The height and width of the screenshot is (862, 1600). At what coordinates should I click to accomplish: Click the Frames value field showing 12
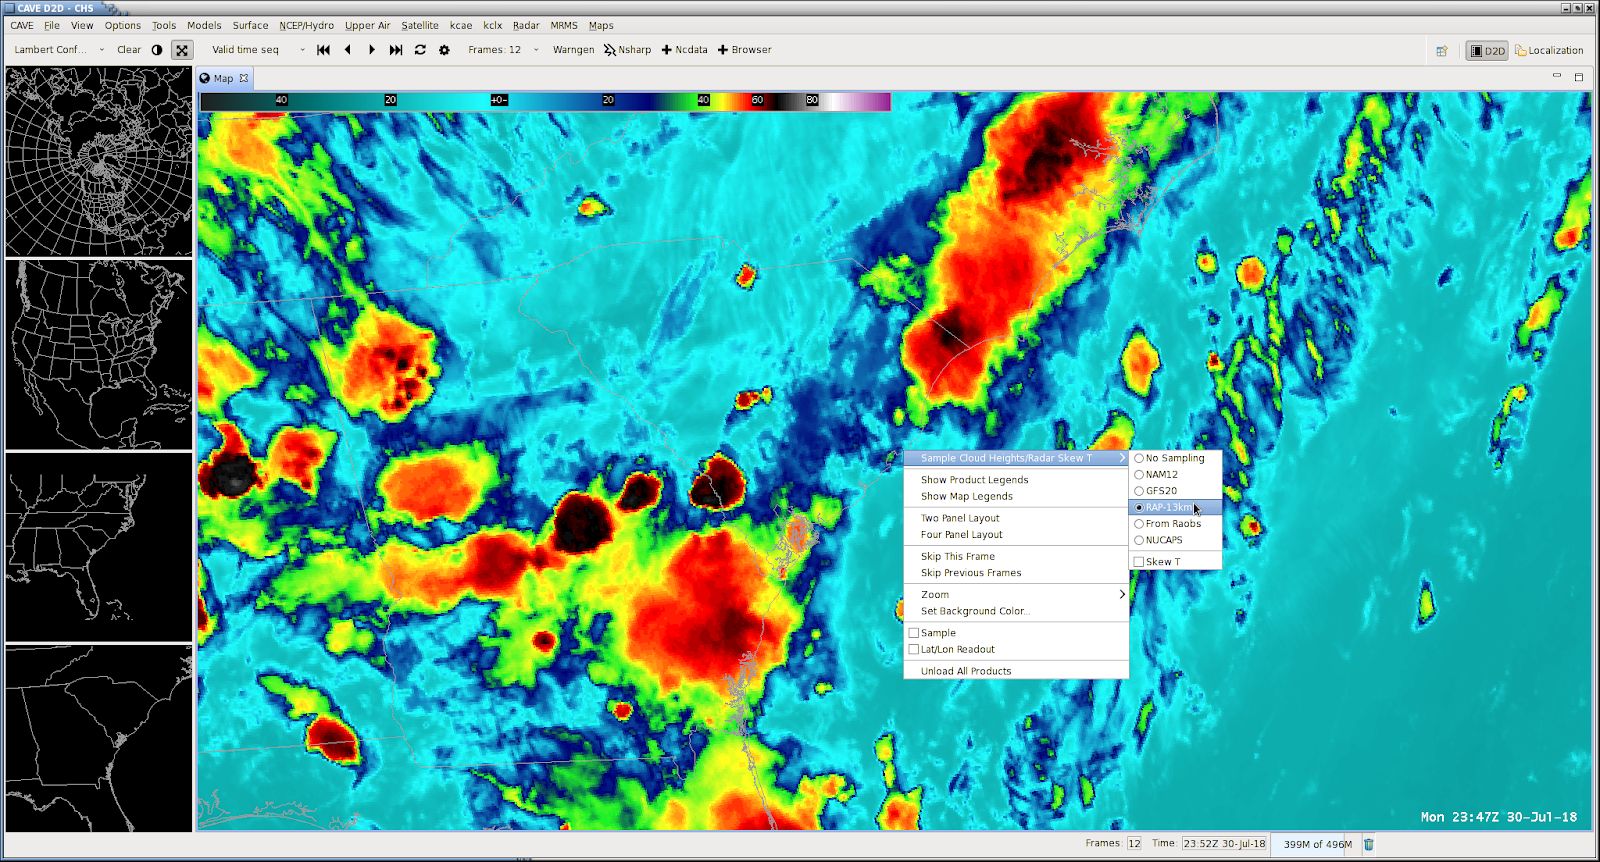1134,844
